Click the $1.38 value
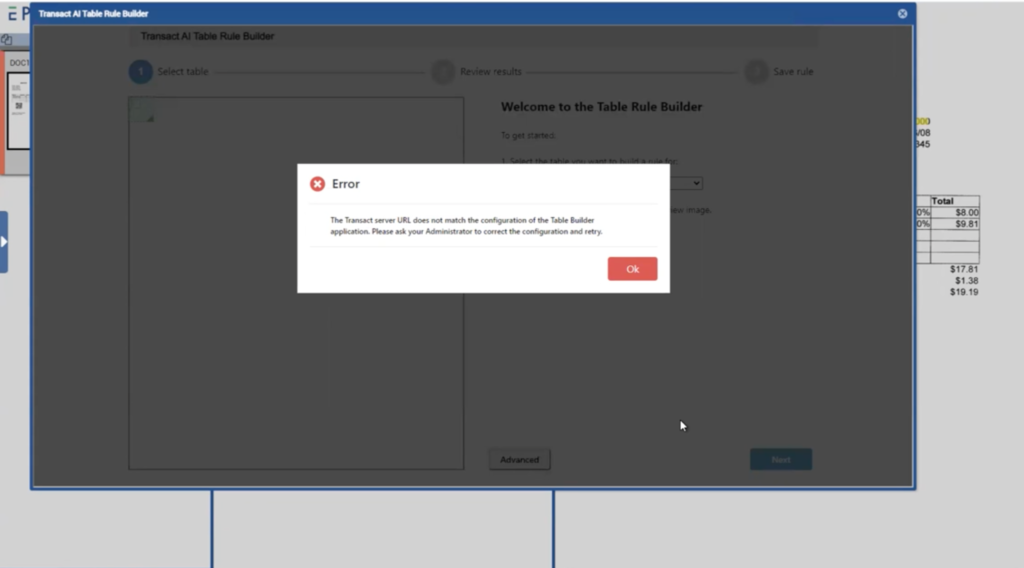 click(966, 281)
